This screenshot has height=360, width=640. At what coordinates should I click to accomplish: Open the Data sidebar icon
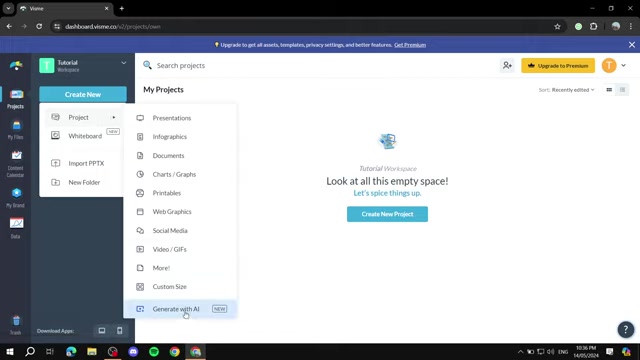pos(16,228)
